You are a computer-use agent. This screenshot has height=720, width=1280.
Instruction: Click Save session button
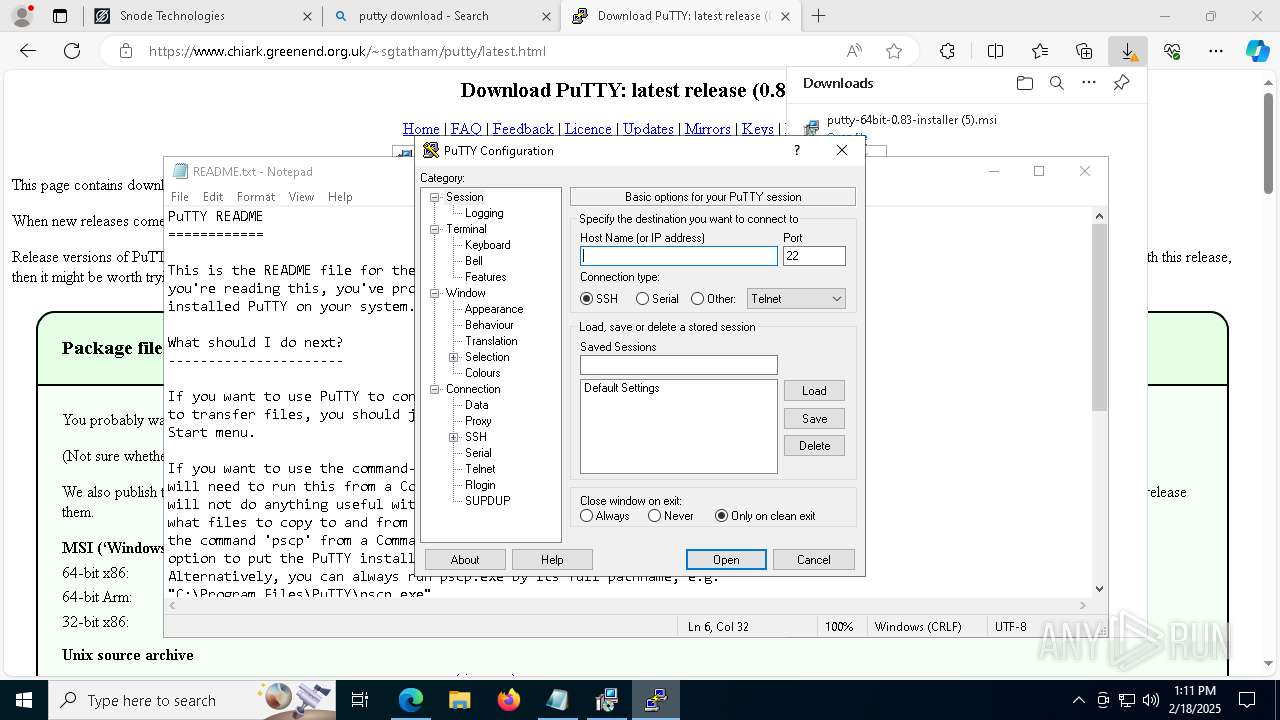[x=814, y=419]
